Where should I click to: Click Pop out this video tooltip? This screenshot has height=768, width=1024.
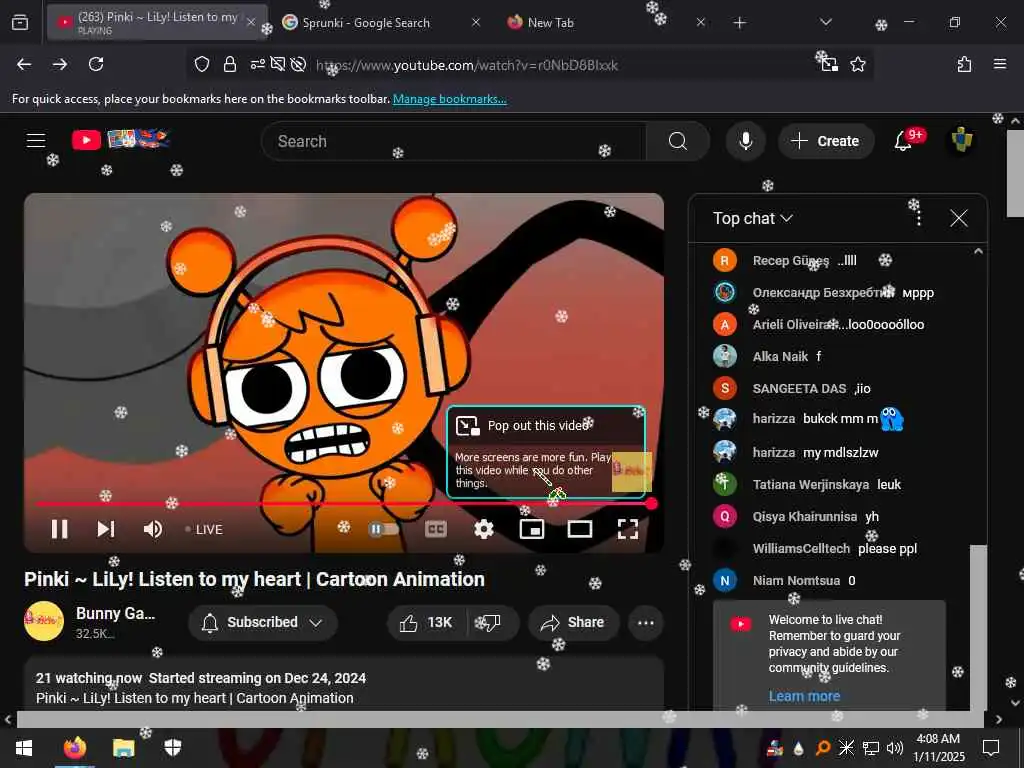coord(546,452)
